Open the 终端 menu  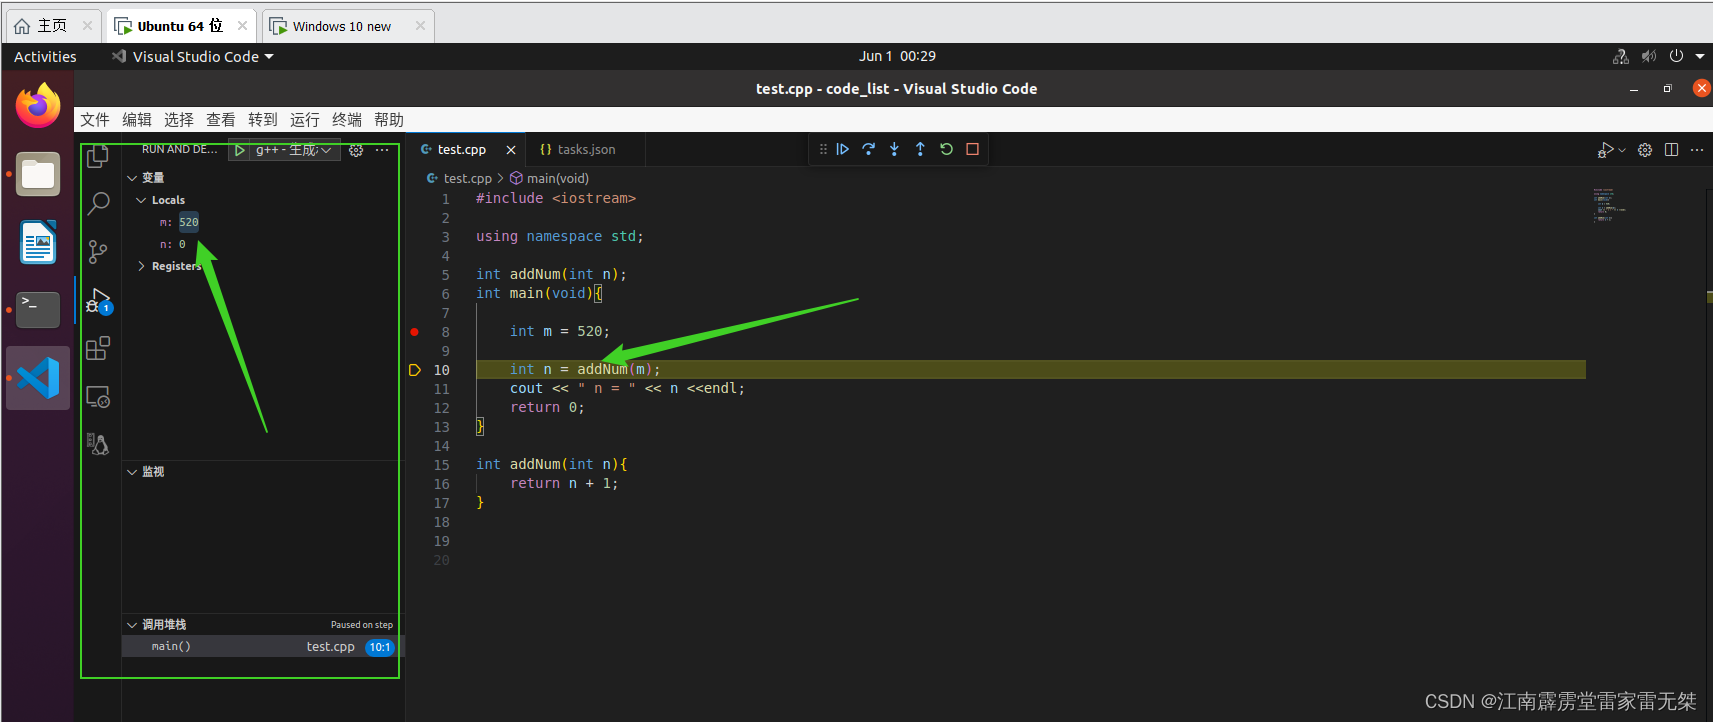(x=347, y=120)
